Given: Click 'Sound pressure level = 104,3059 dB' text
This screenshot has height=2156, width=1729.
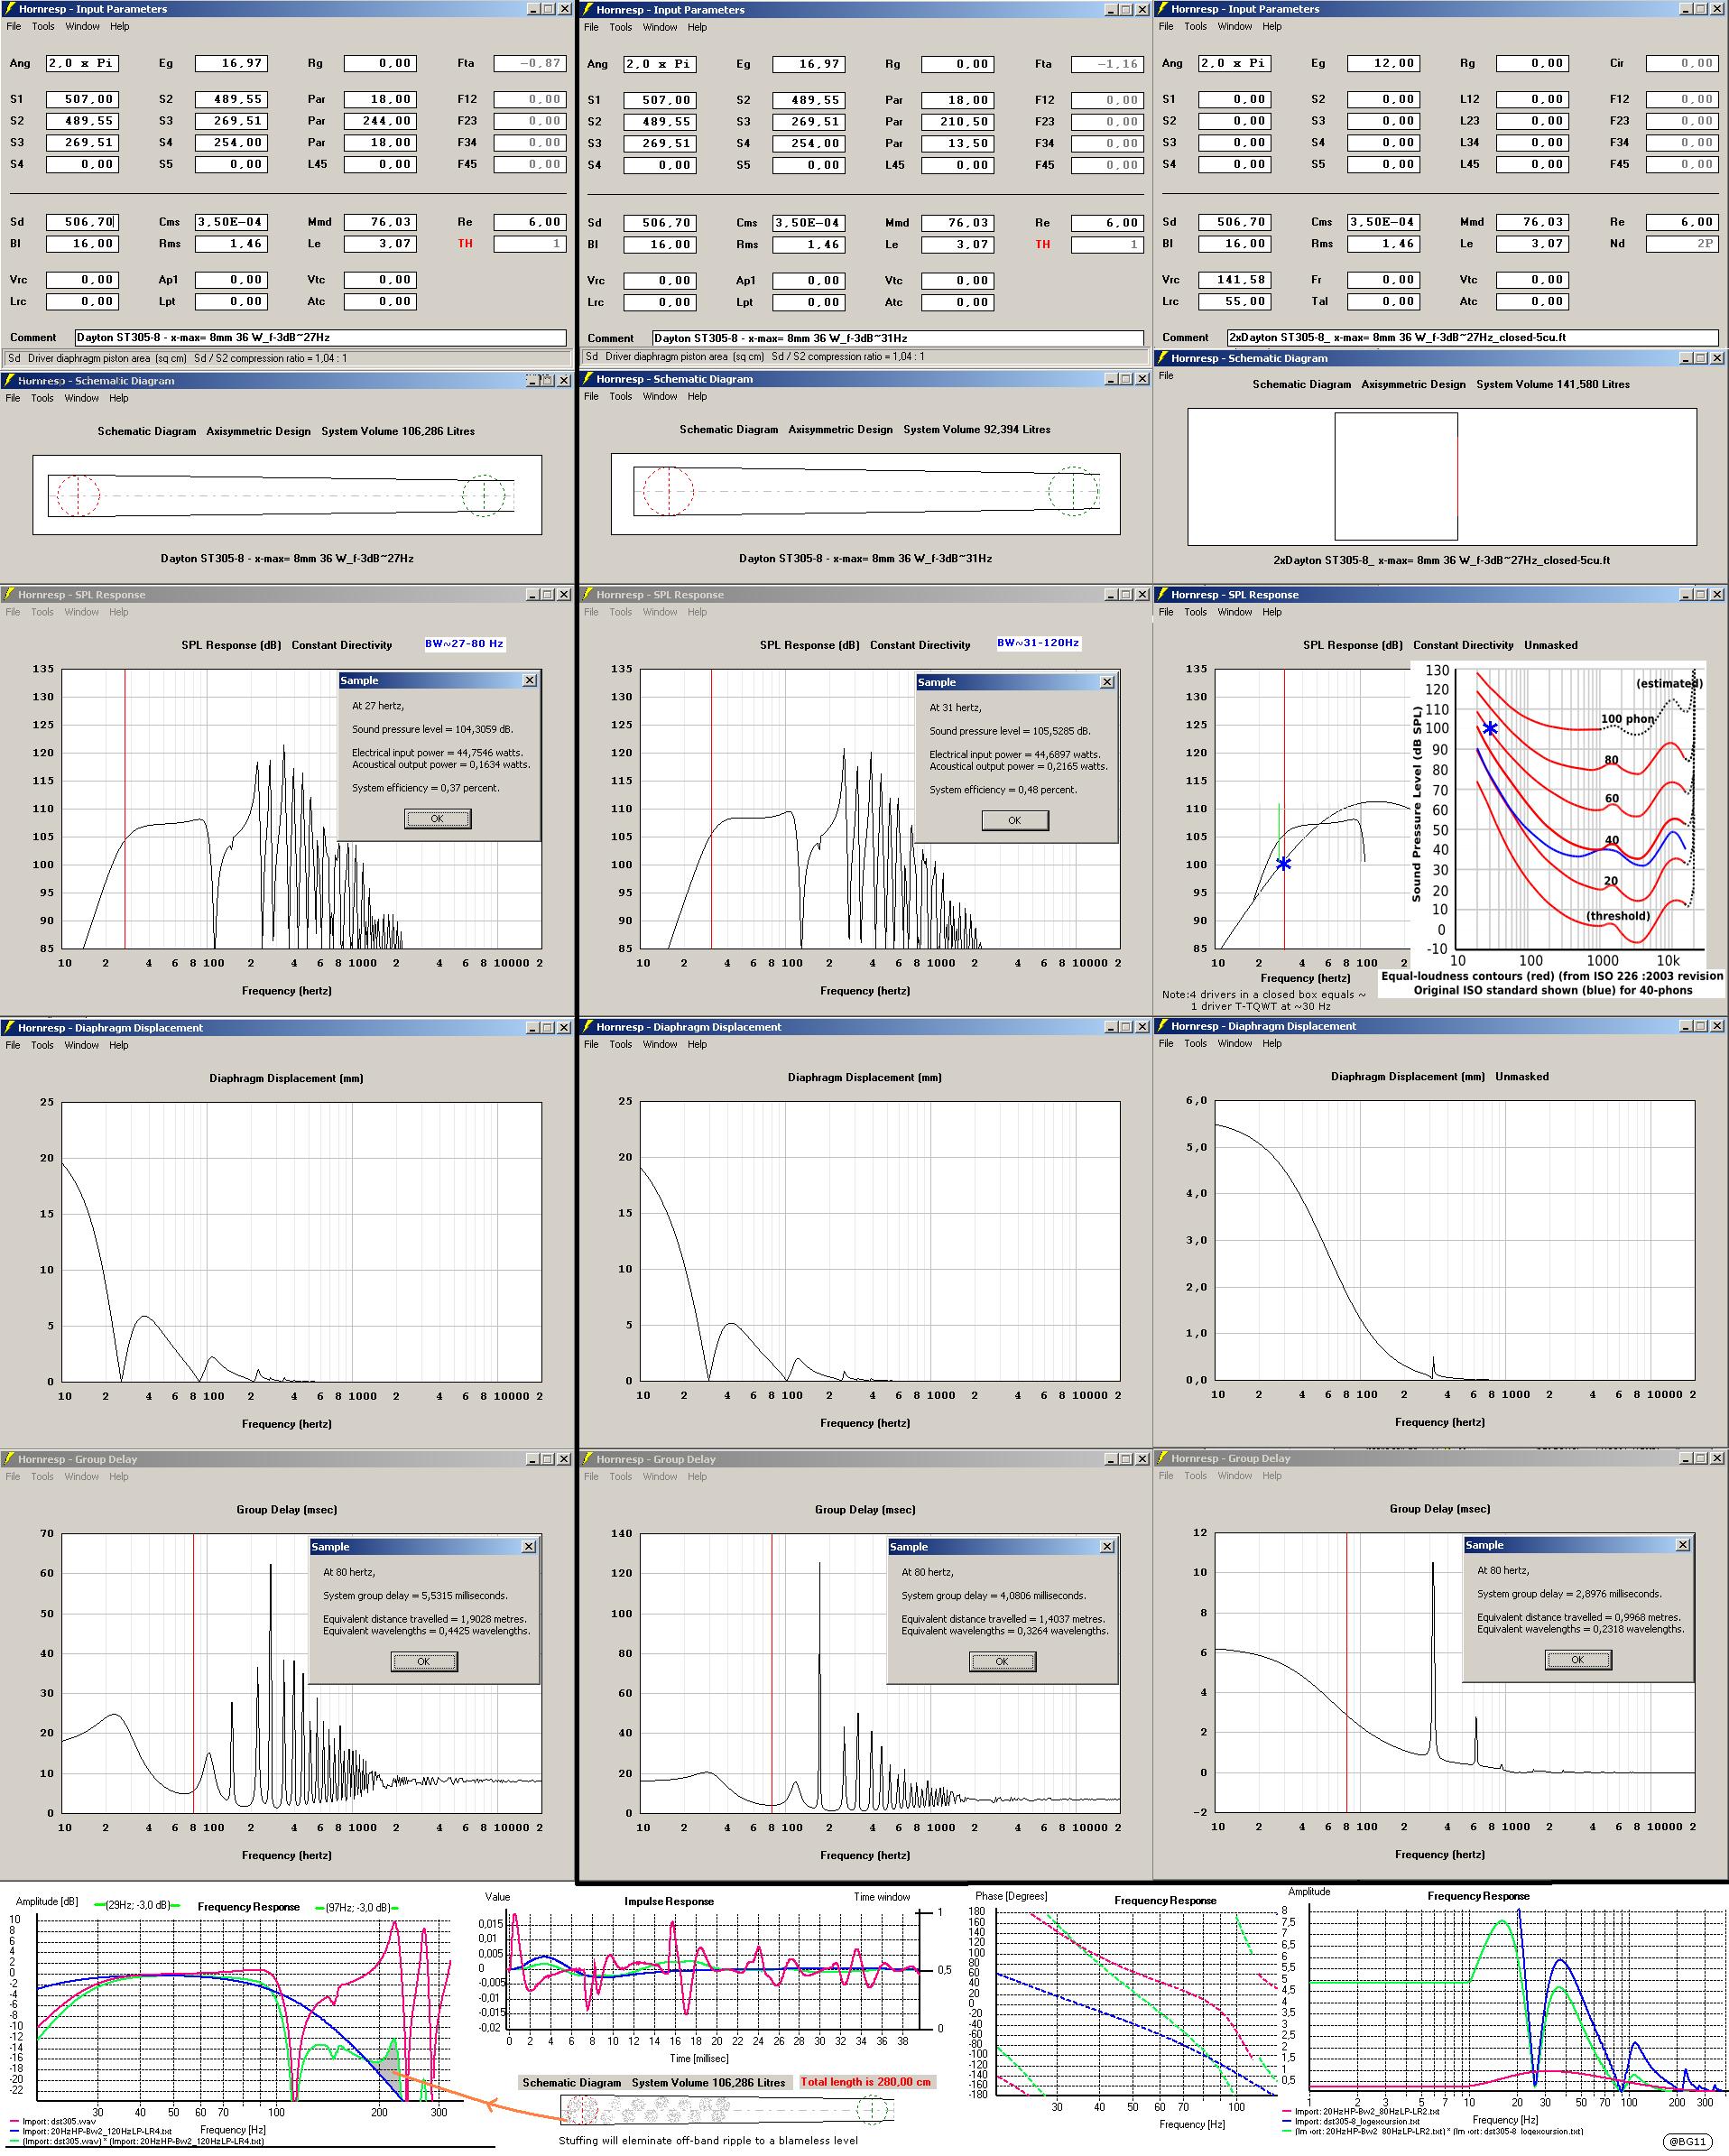Looking at the screenshot, I should 432,729.
